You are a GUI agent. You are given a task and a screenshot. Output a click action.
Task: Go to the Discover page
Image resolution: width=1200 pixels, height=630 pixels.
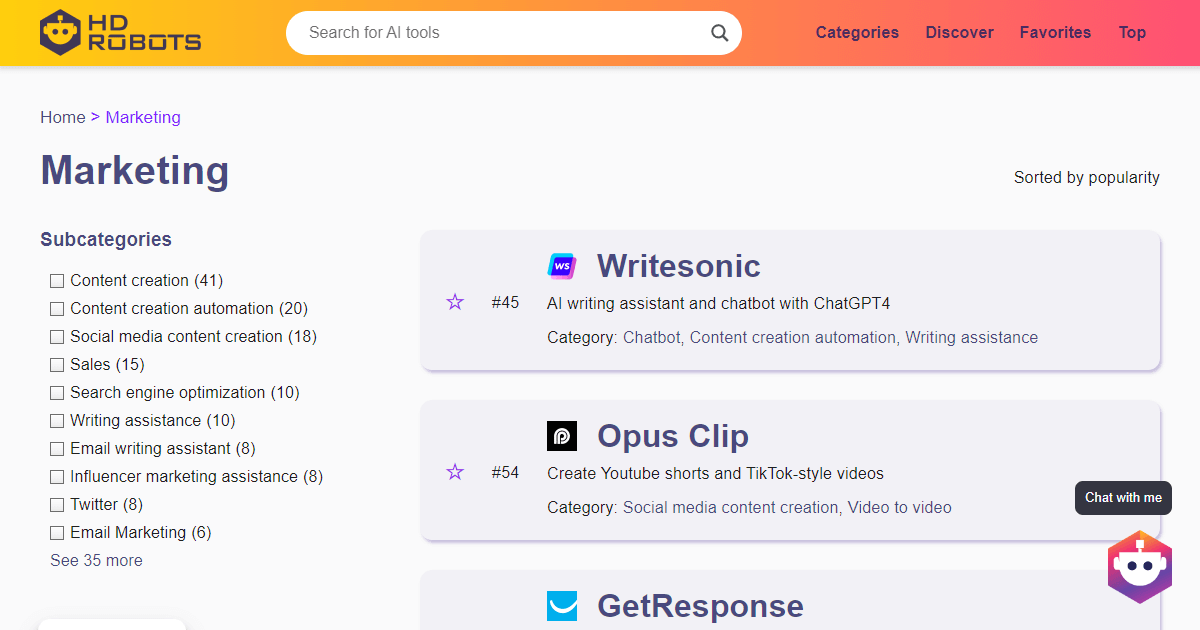[959, 32]
